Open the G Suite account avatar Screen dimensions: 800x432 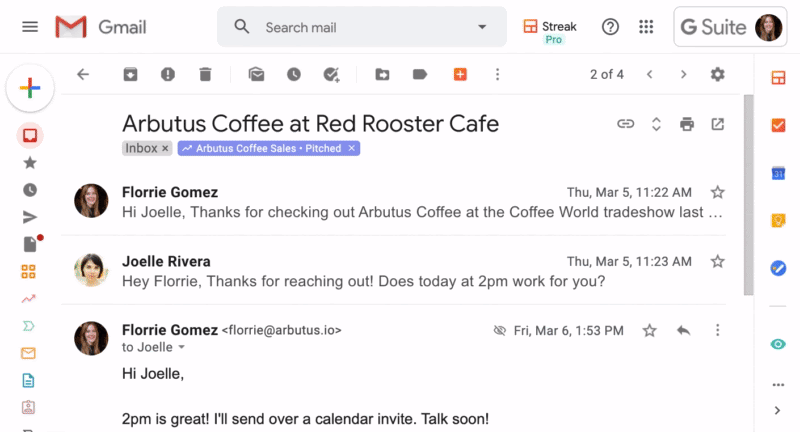tap(768, 27)
